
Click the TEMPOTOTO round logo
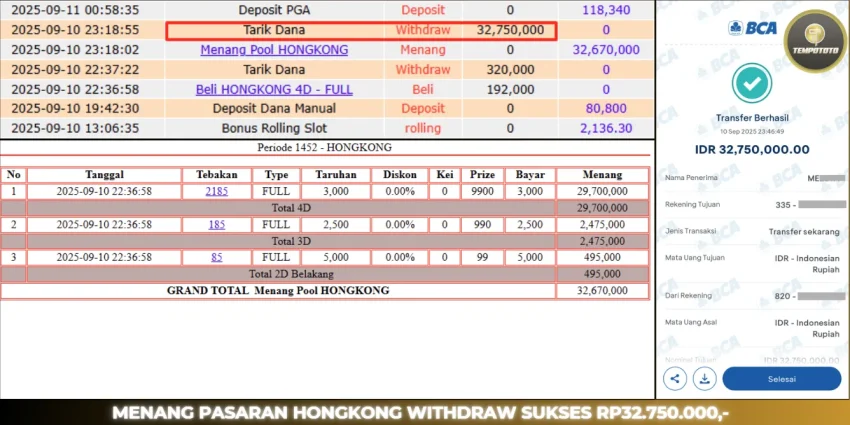816,41
